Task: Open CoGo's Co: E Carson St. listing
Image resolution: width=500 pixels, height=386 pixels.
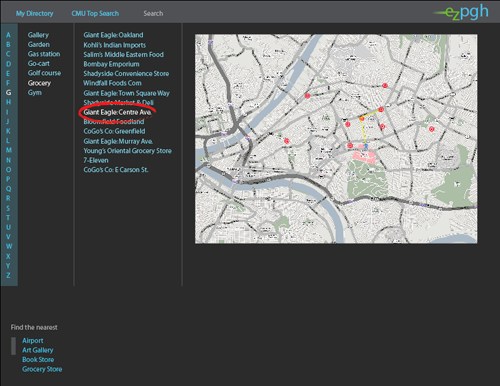Action: pos(116,170)
